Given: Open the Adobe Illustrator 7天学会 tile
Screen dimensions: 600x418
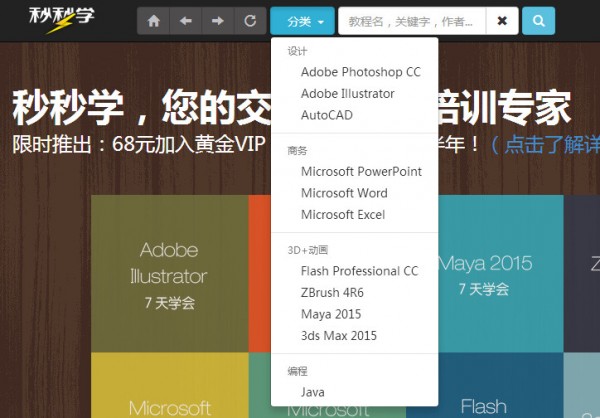Looking at the screenshot, I should pos(170,274).
